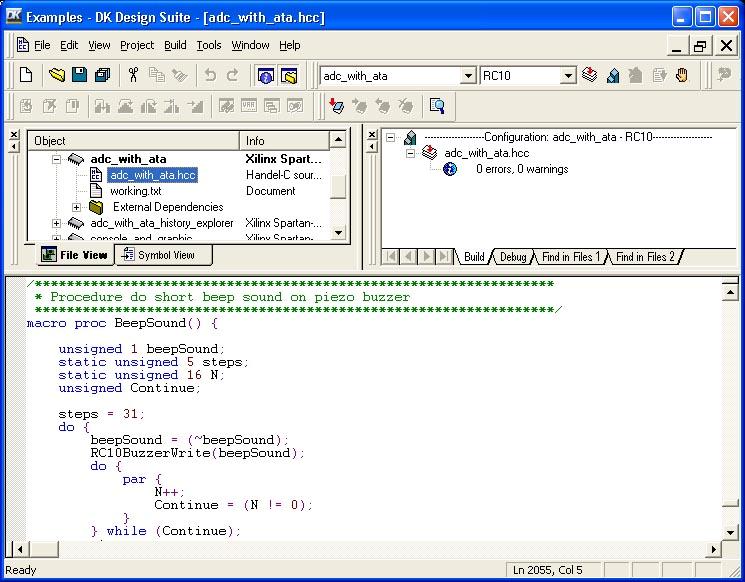Open the Help menu

tap(289, 45)
